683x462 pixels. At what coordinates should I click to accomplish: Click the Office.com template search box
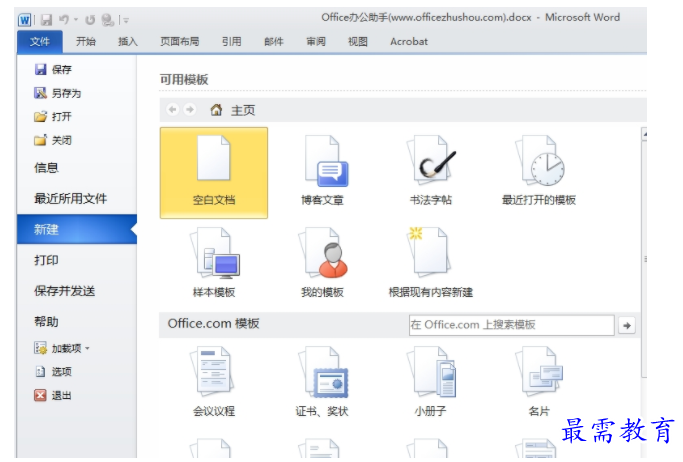click(511, 325)
